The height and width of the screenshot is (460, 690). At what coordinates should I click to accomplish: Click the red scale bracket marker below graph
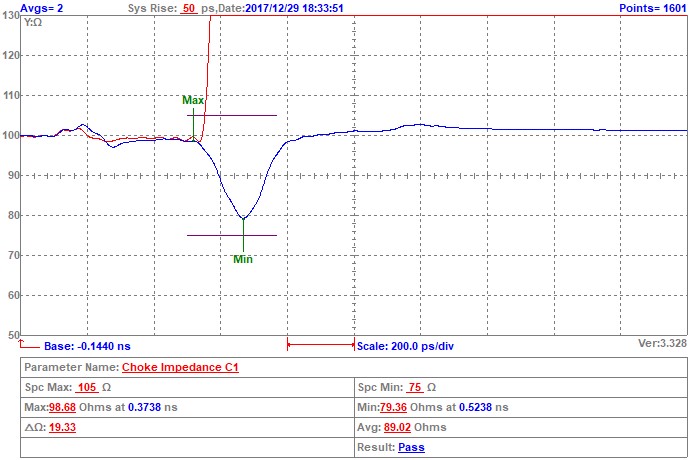320,345
